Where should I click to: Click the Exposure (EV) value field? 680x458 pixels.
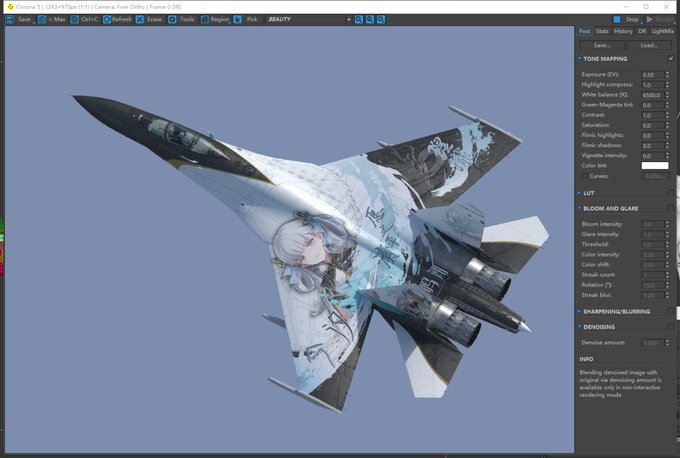tap(653, 75)
